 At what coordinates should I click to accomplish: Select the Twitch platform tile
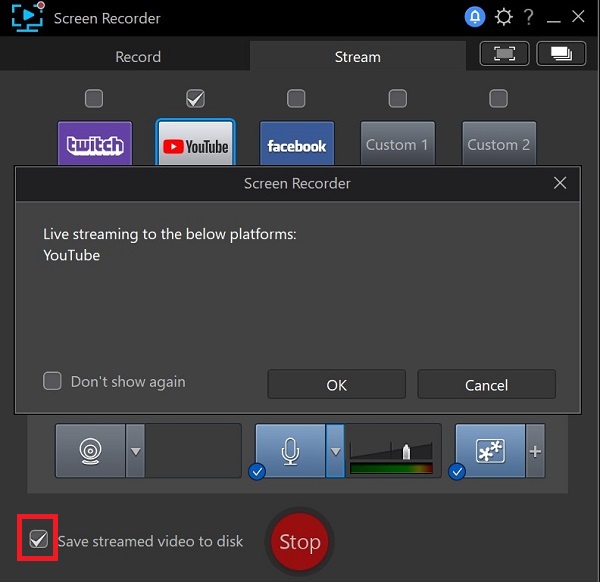95,143
